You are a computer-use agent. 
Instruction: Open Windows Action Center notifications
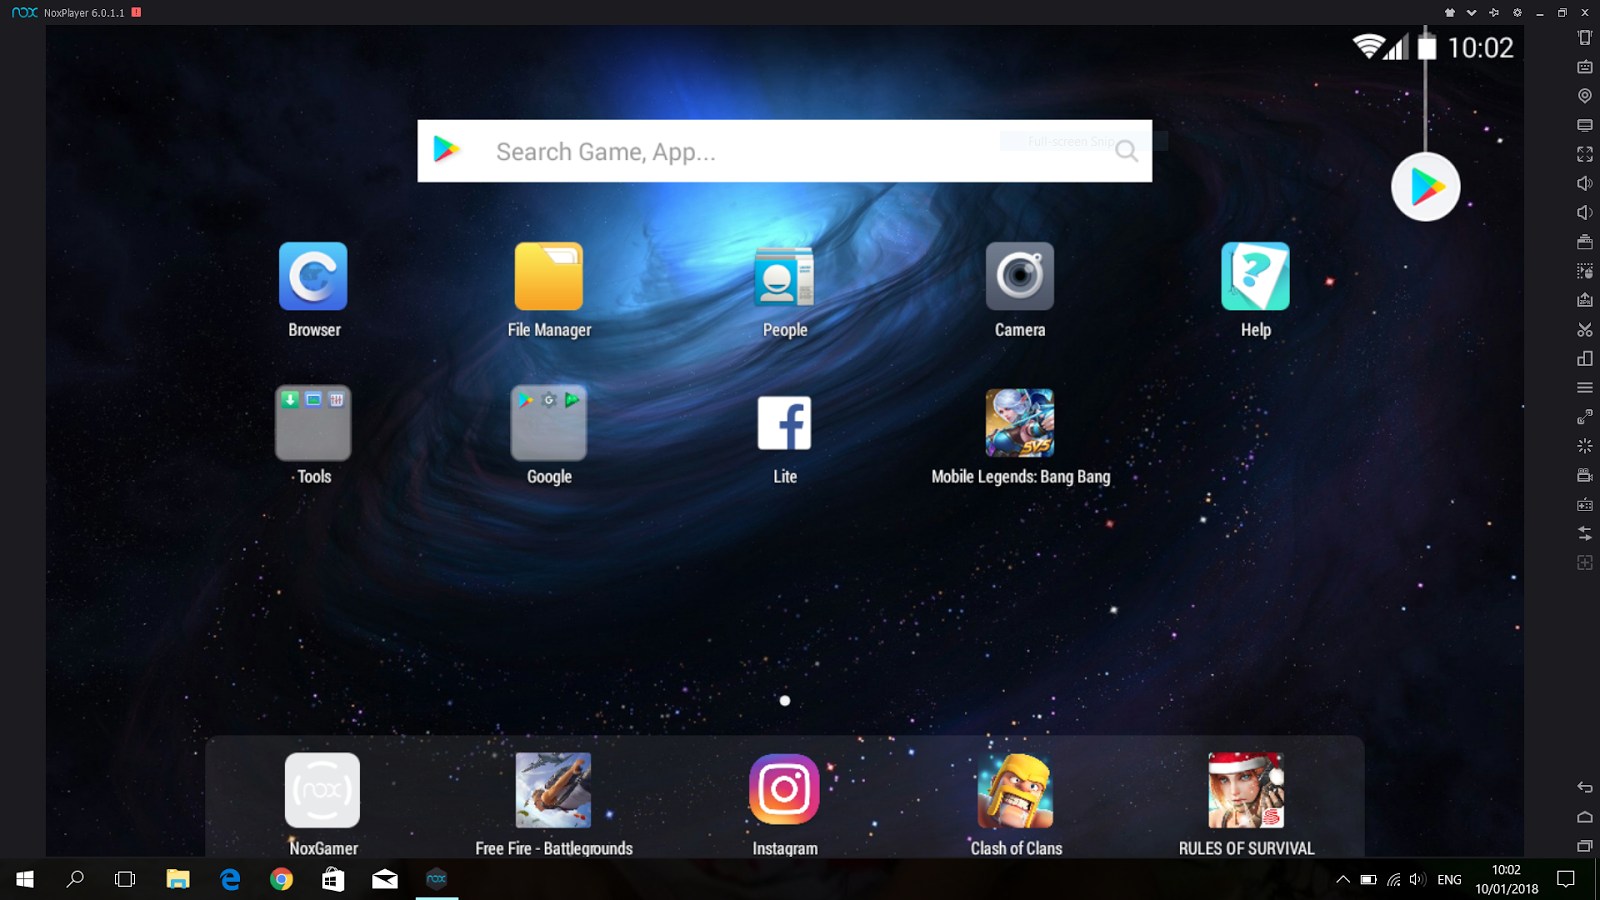[x=1566, y=879]
